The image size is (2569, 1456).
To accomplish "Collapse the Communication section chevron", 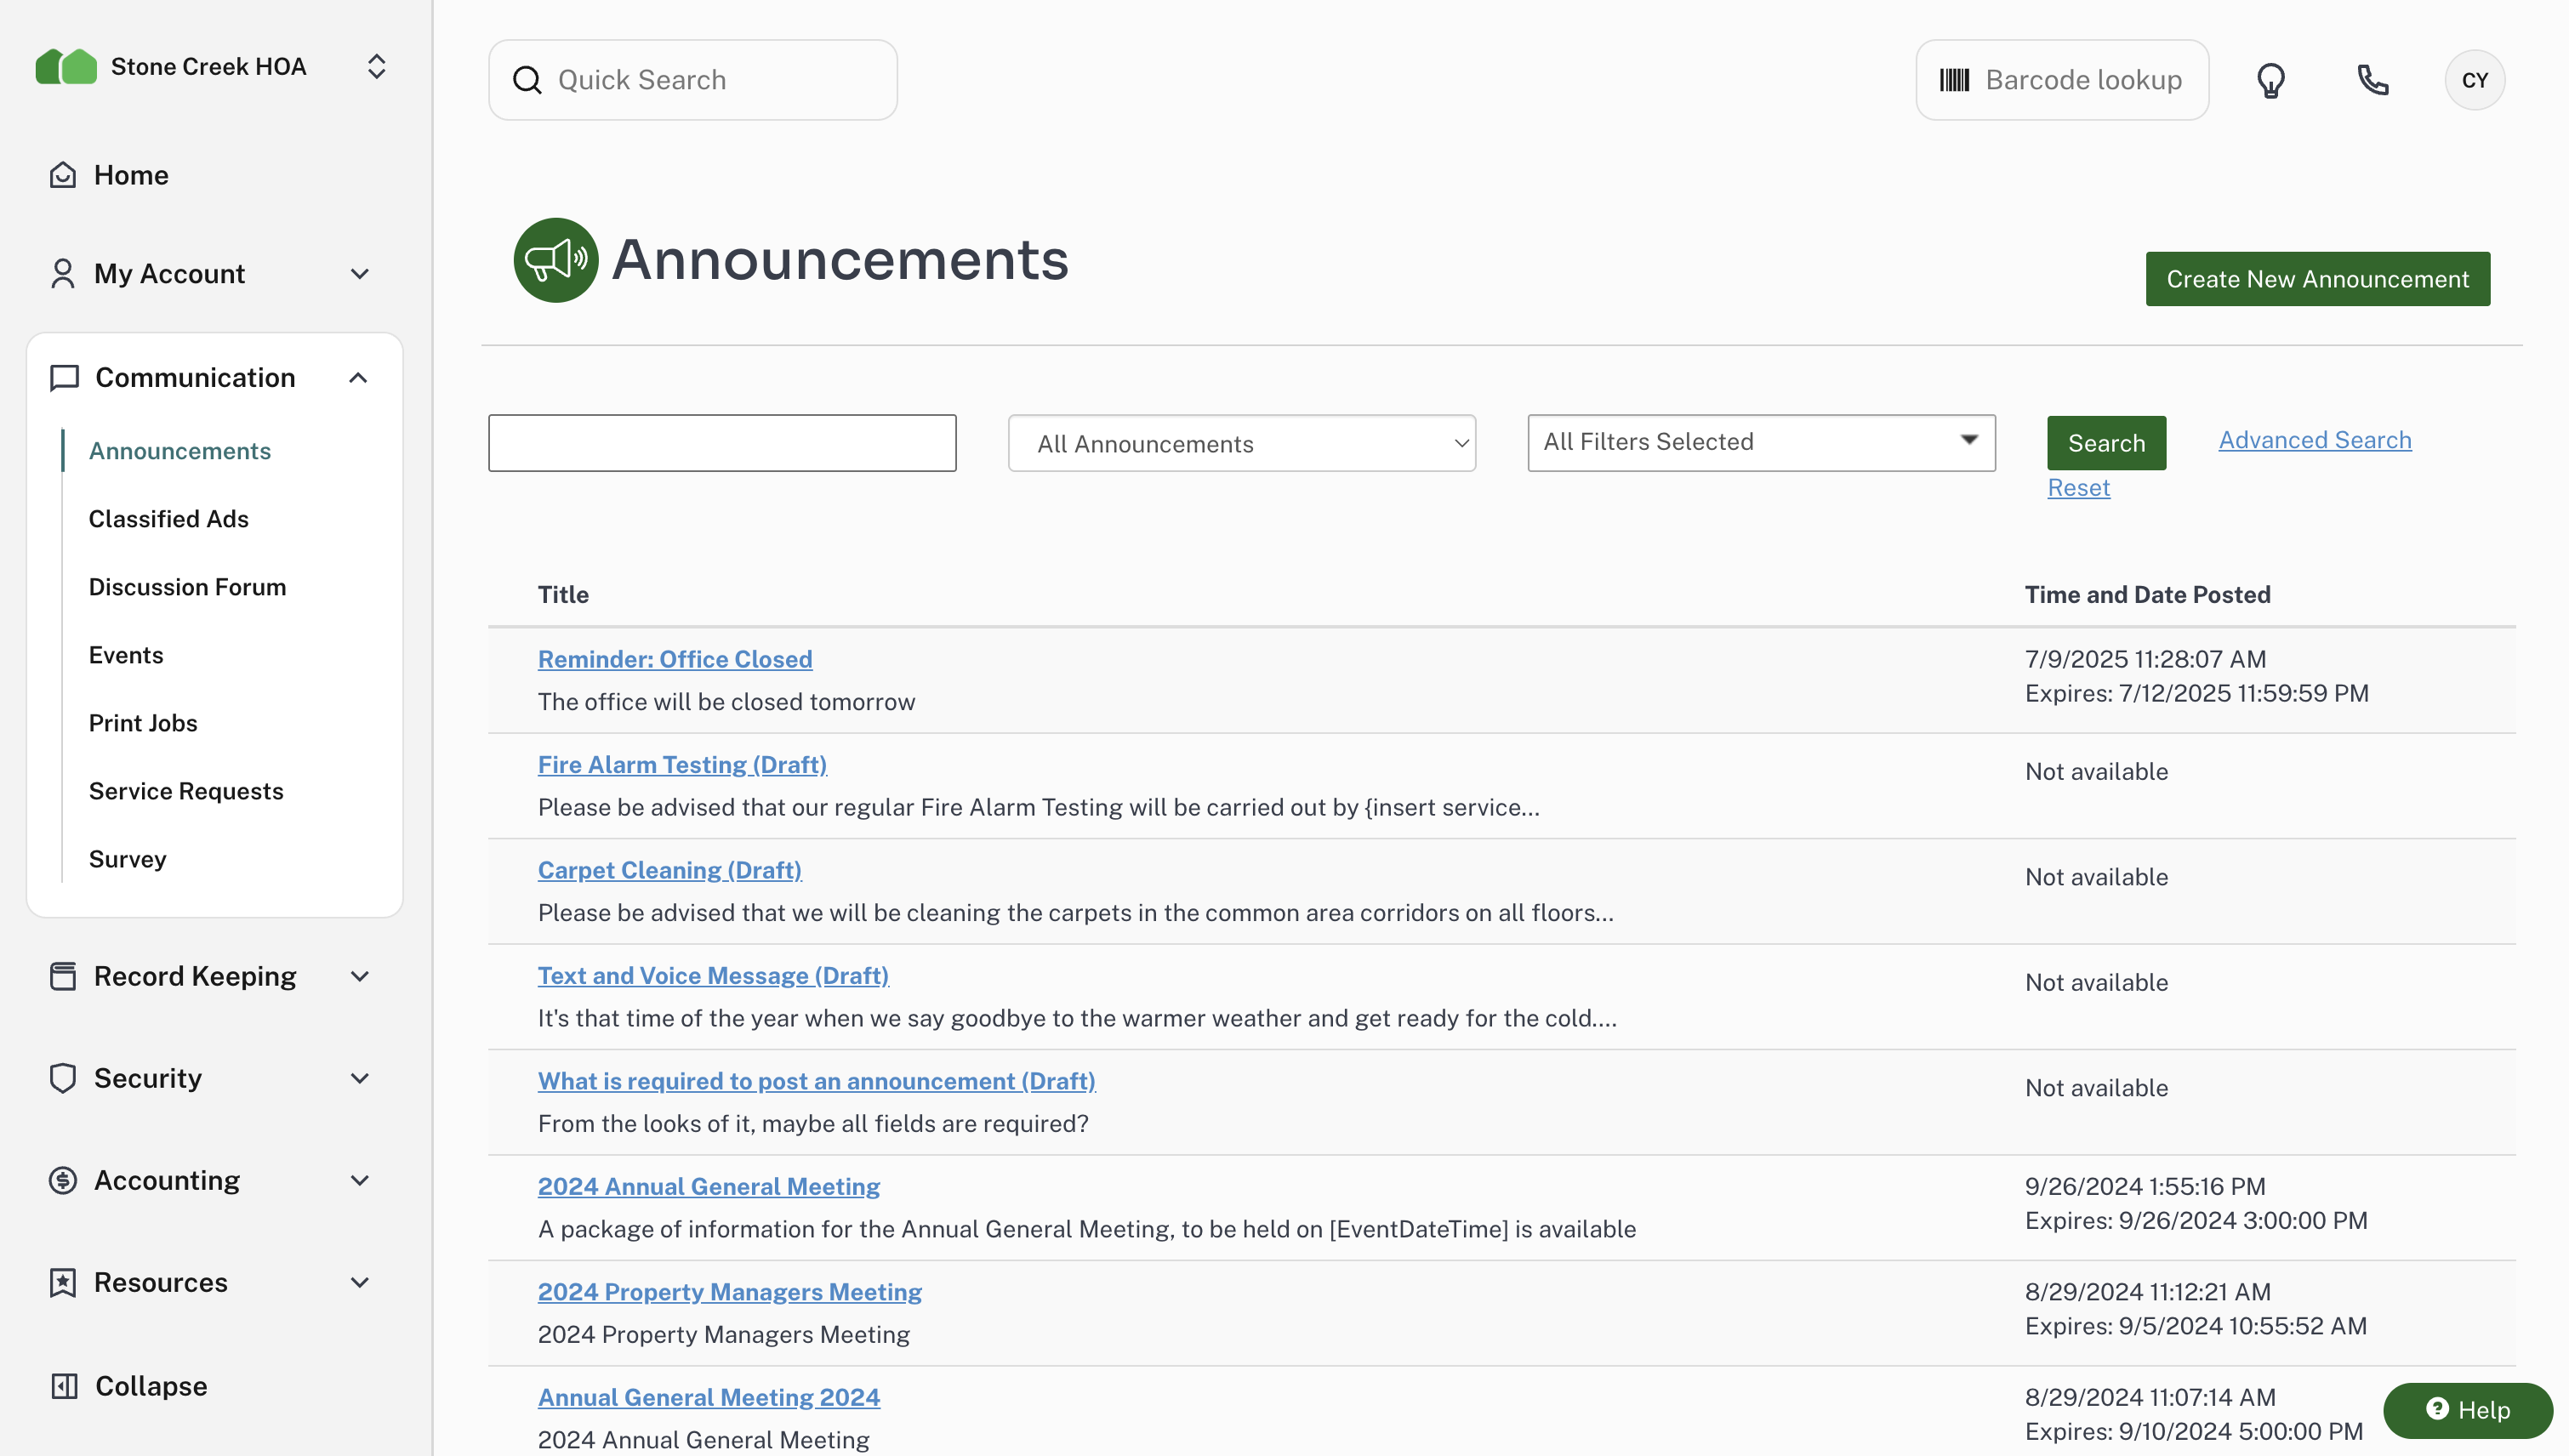I will click(358, 378).
